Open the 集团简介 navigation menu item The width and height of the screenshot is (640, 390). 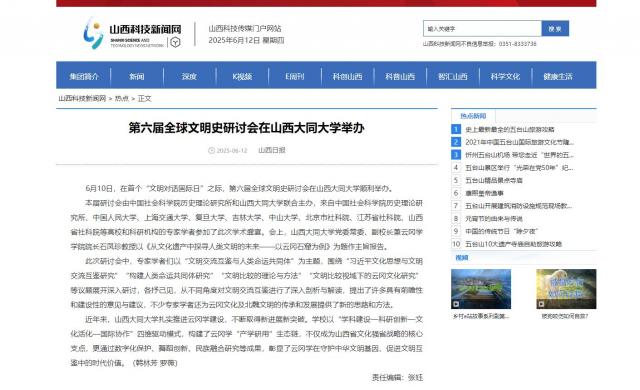[84, 76]
